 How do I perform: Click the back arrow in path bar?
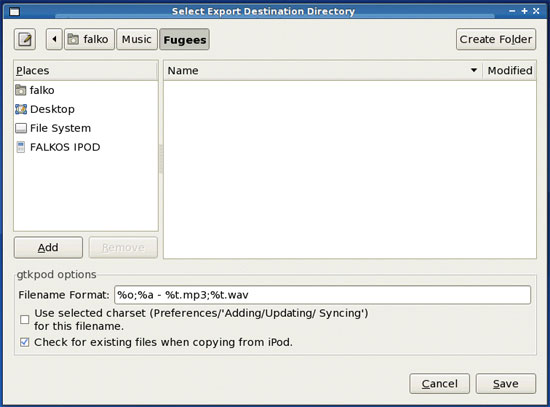coord(54,39)
